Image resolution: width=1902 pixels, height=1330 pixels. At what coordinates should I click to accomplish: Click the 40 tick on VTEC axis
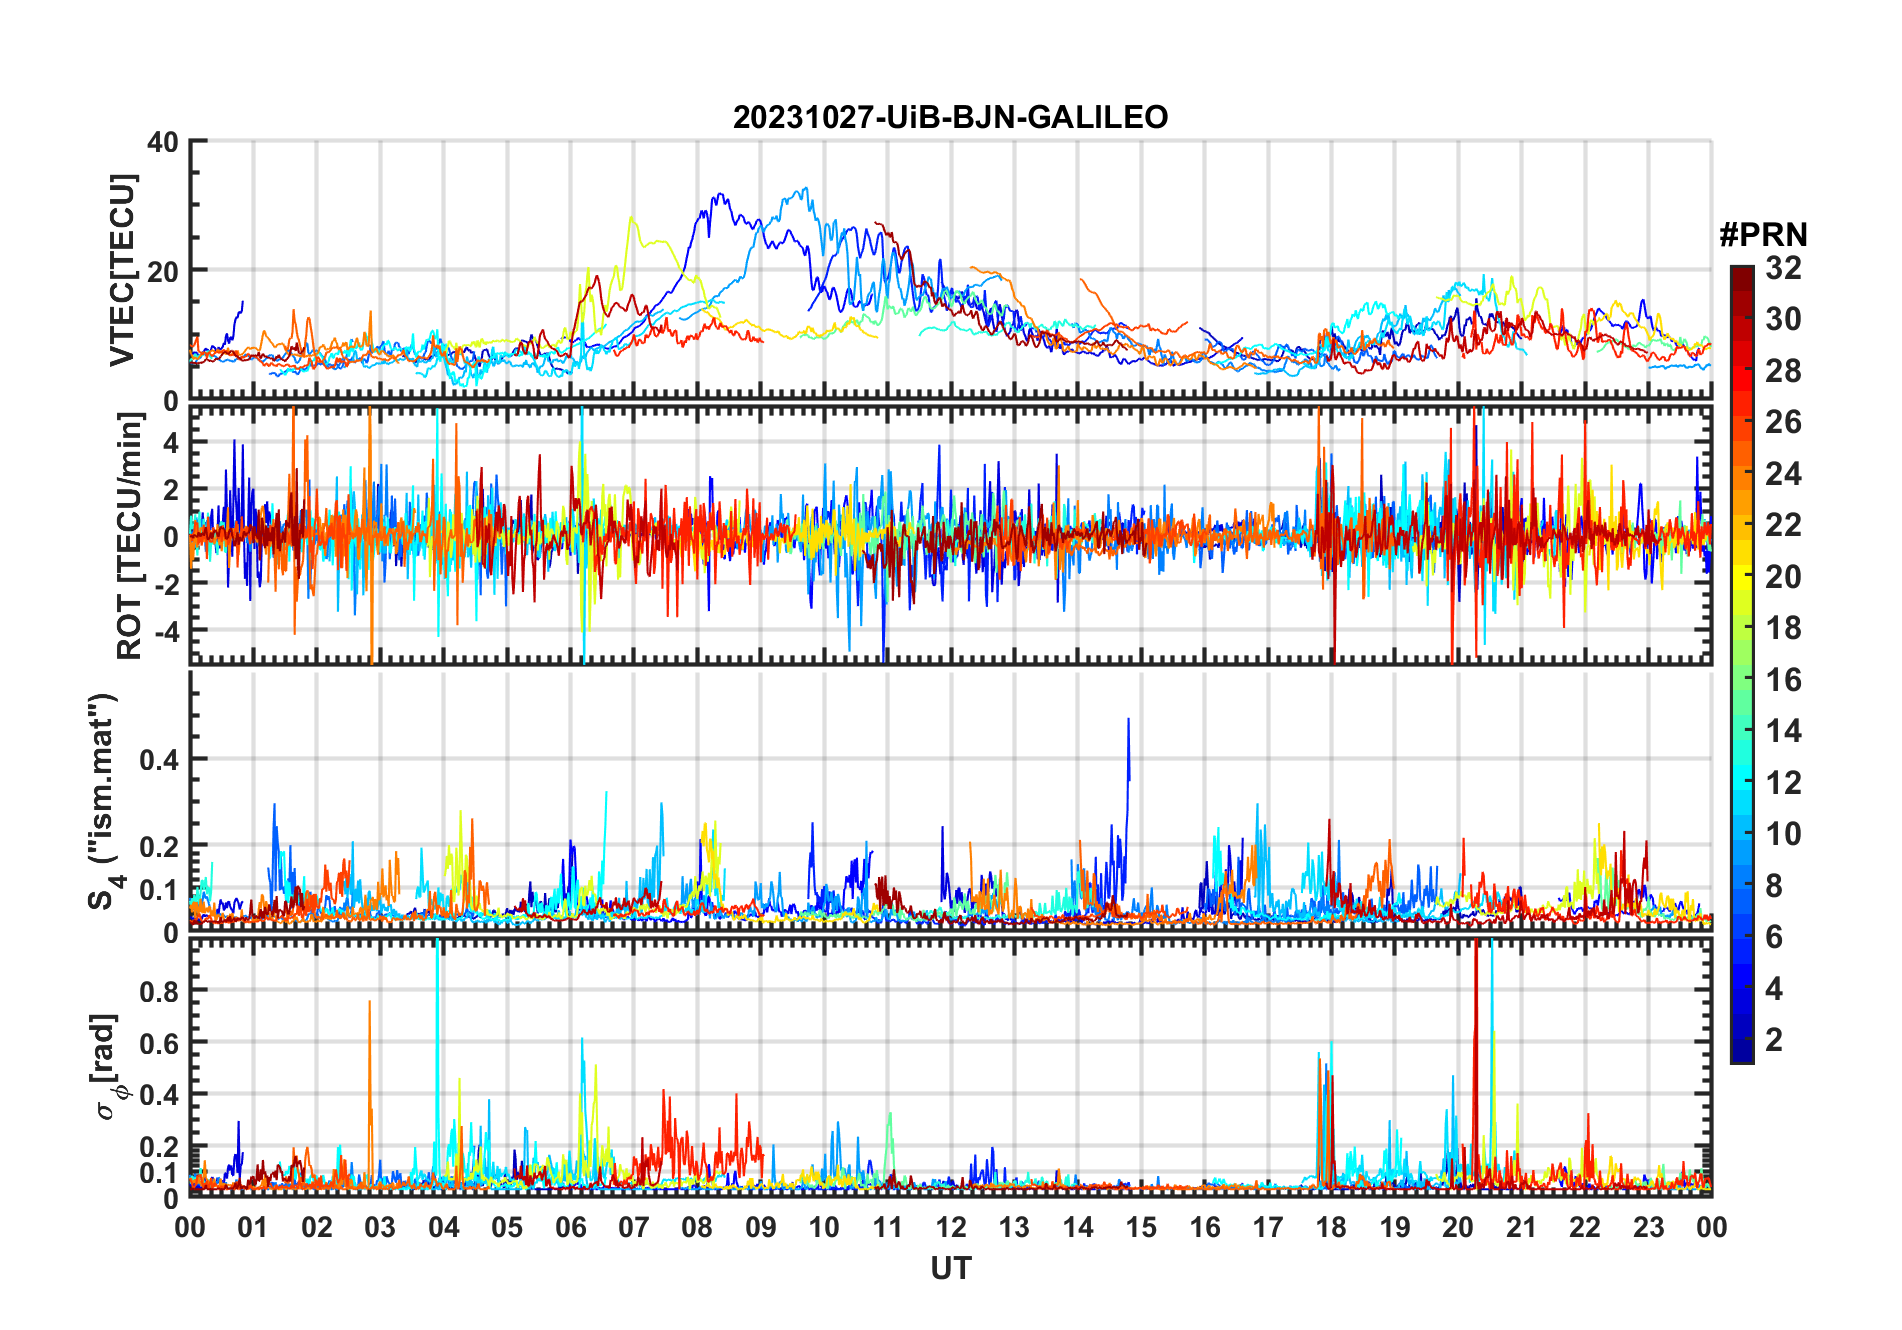point(162,143)
